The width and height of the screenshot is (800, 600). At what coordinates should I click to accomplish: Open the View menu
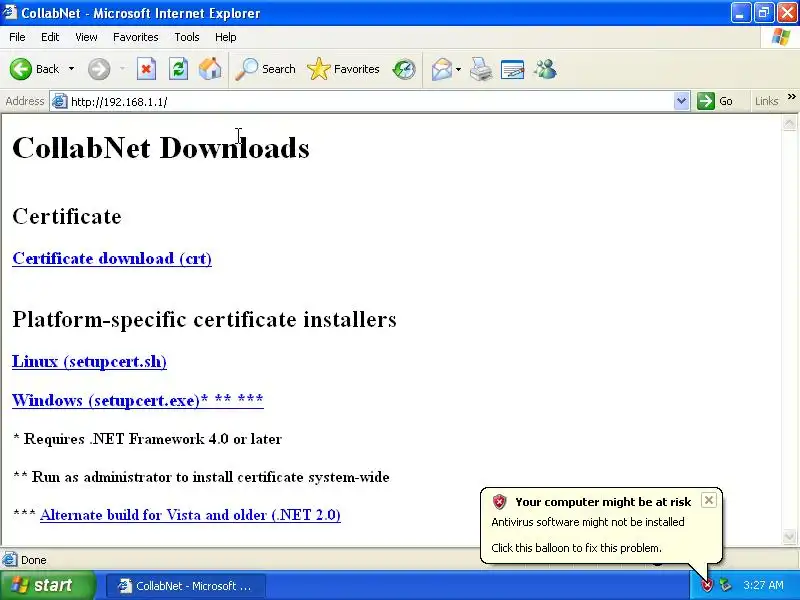click(x=86, y=37)
